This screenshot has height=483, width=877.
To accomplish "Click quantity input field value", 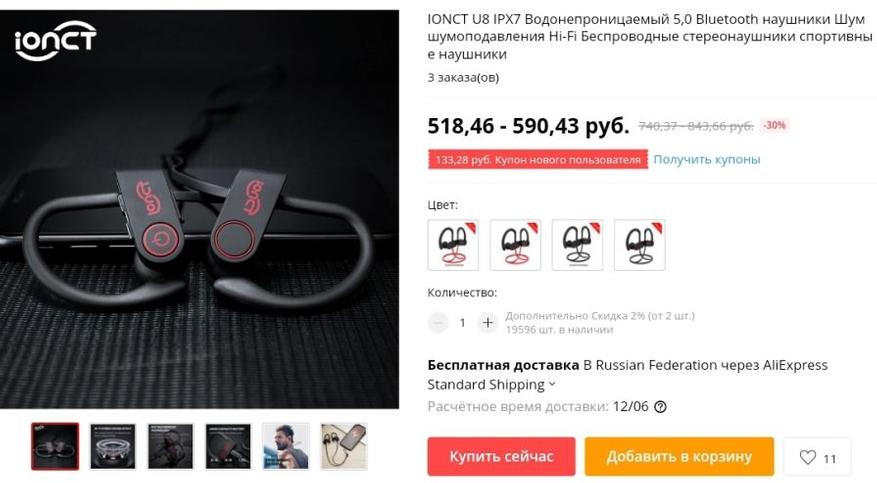I will pos(463,323).
